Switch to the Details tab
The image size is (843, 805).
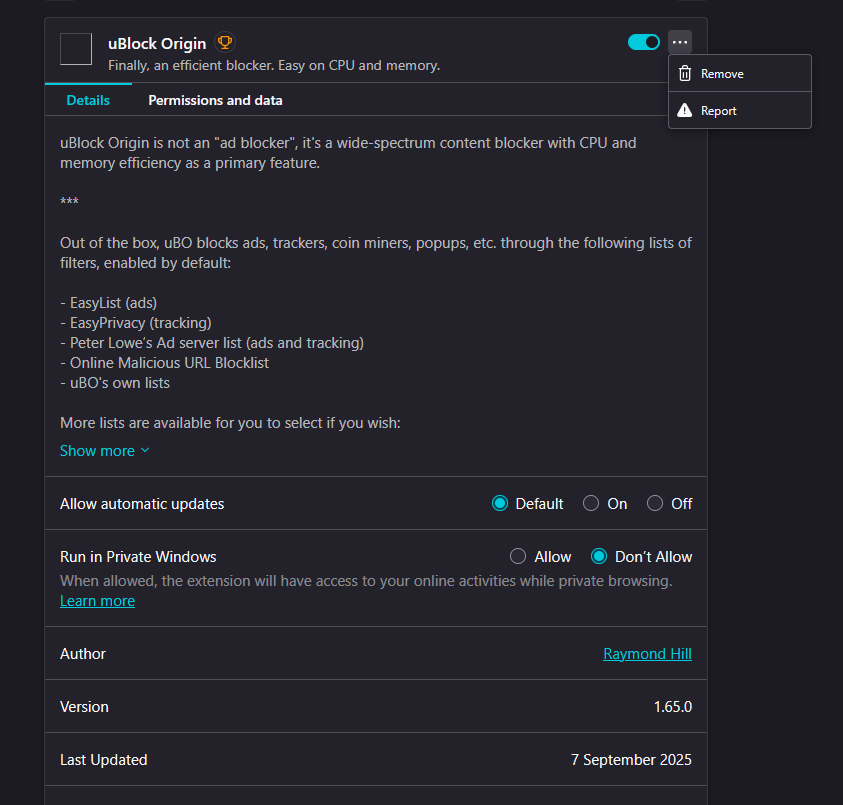[88, 100]
